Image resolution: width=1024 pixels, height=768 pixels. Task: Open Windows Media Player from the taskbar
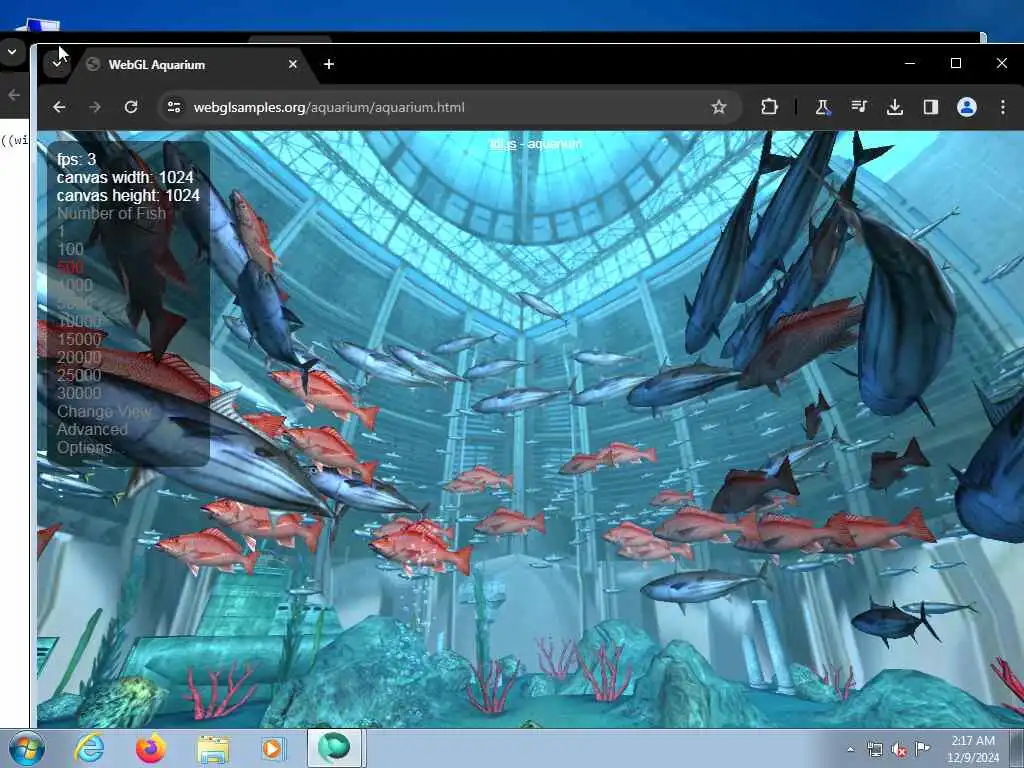tap(273, 748)
